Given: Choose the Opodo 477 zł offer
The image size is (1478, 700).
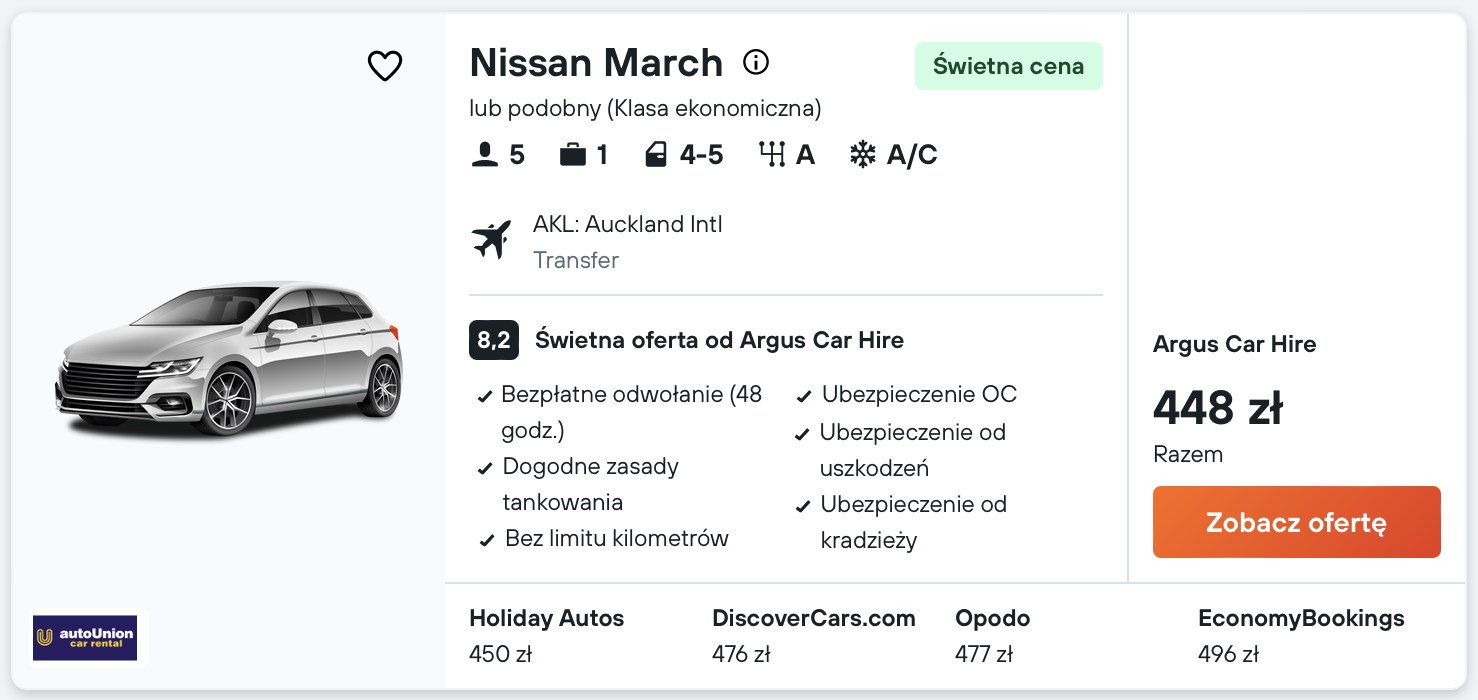Looking at the screenshot, I should (x=992, y=636).
